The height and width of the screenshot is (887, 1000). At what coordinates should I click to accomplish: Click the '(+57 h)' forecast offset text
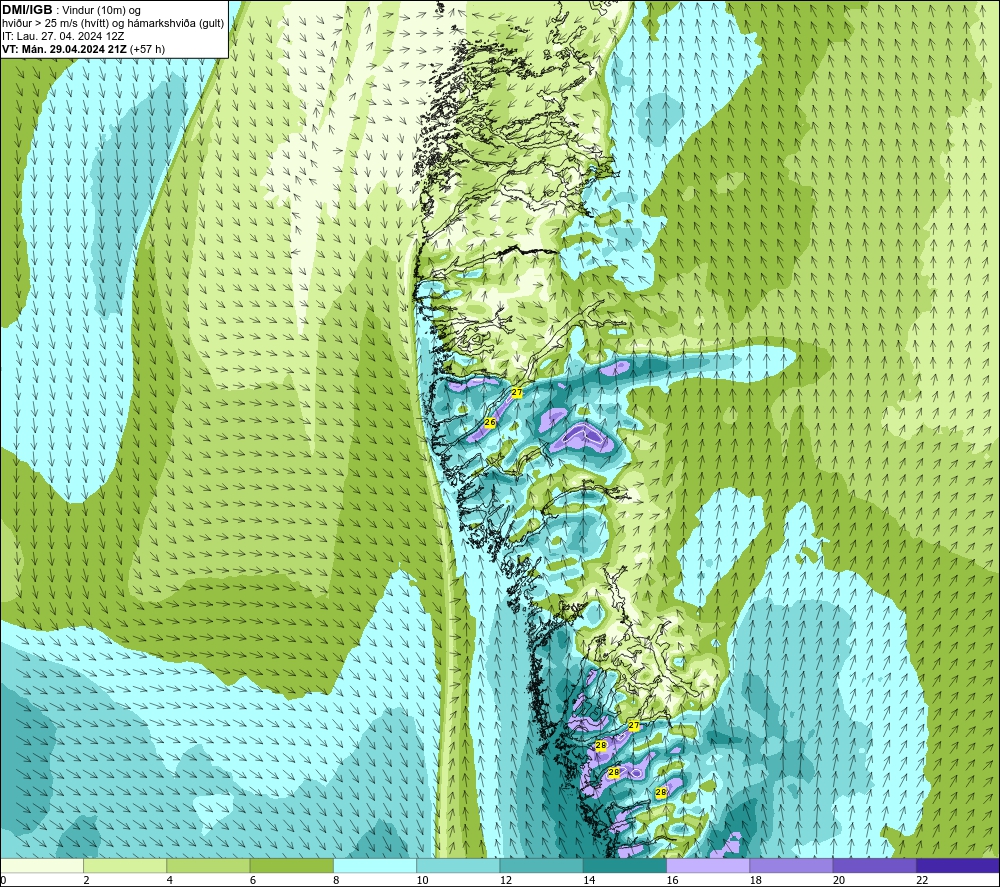point(147,48)
